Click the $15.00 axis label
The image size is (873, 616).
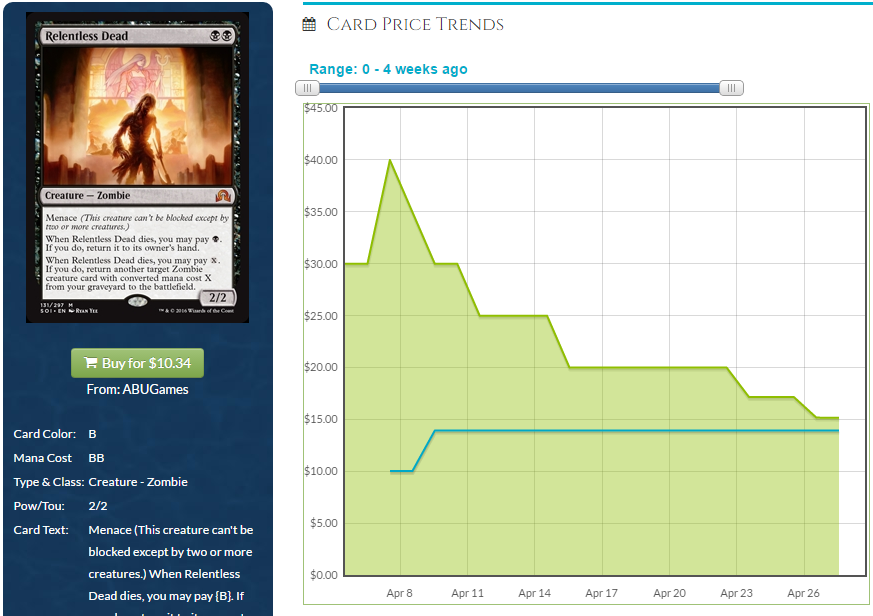[x=321, y=419]
